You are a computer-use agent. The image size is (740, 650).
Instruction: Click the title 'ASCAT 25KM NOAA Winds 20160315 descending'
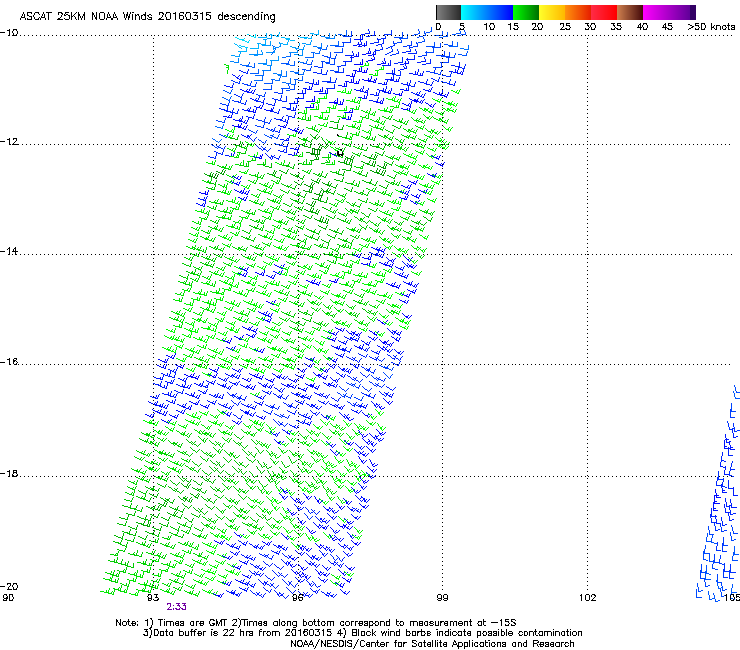pyautogui.click(x=147, y=17)
